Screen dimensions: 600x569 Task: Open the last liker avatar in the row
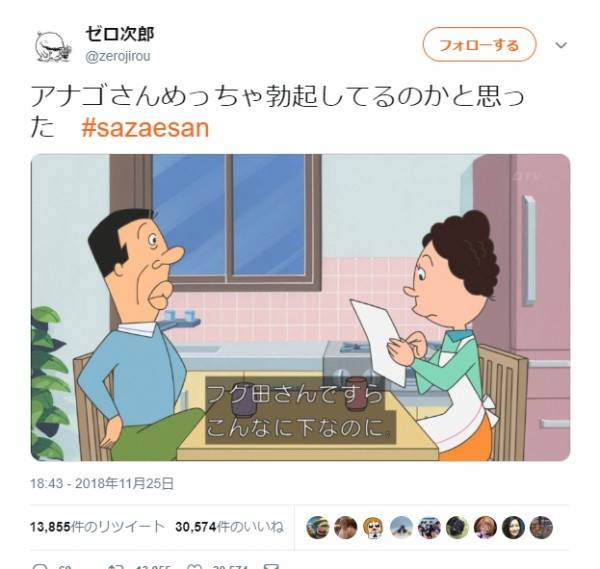[541, 527]
